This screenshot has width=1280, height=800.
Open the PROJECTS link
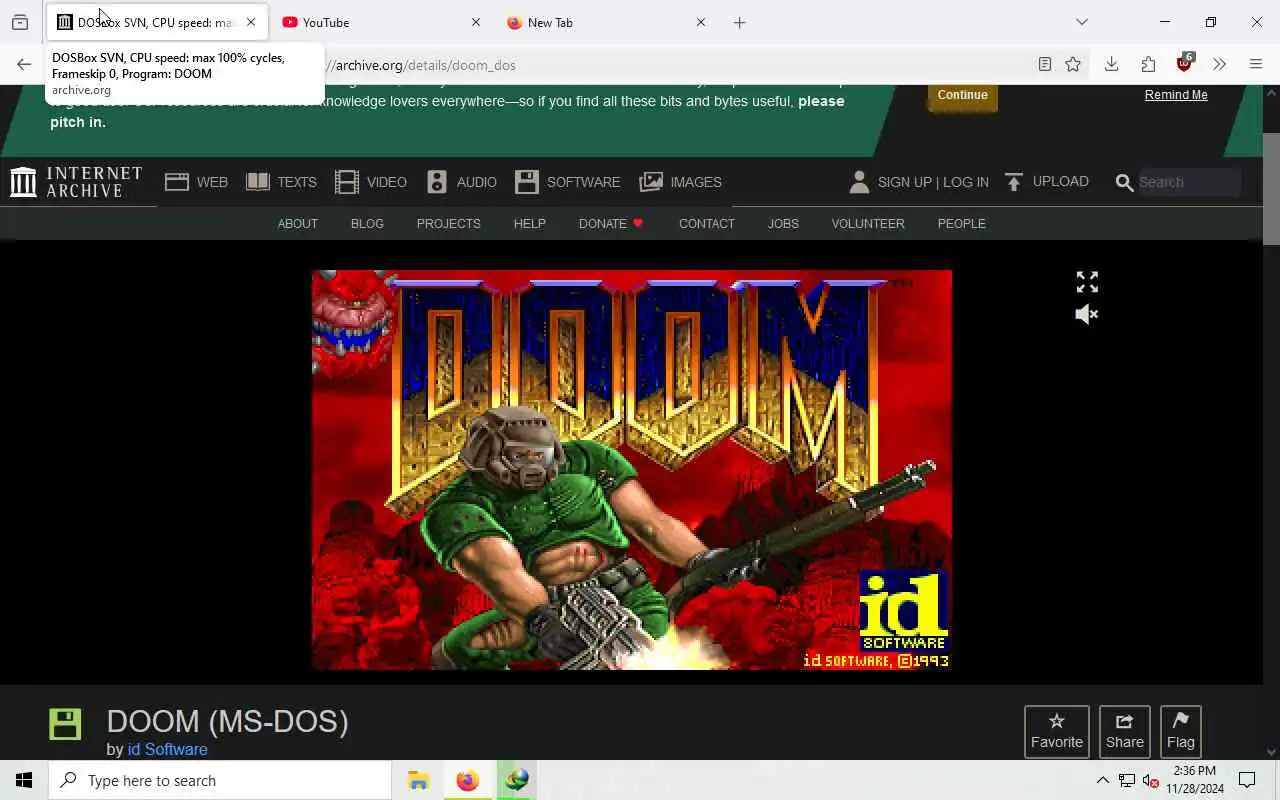click(449, 224)
